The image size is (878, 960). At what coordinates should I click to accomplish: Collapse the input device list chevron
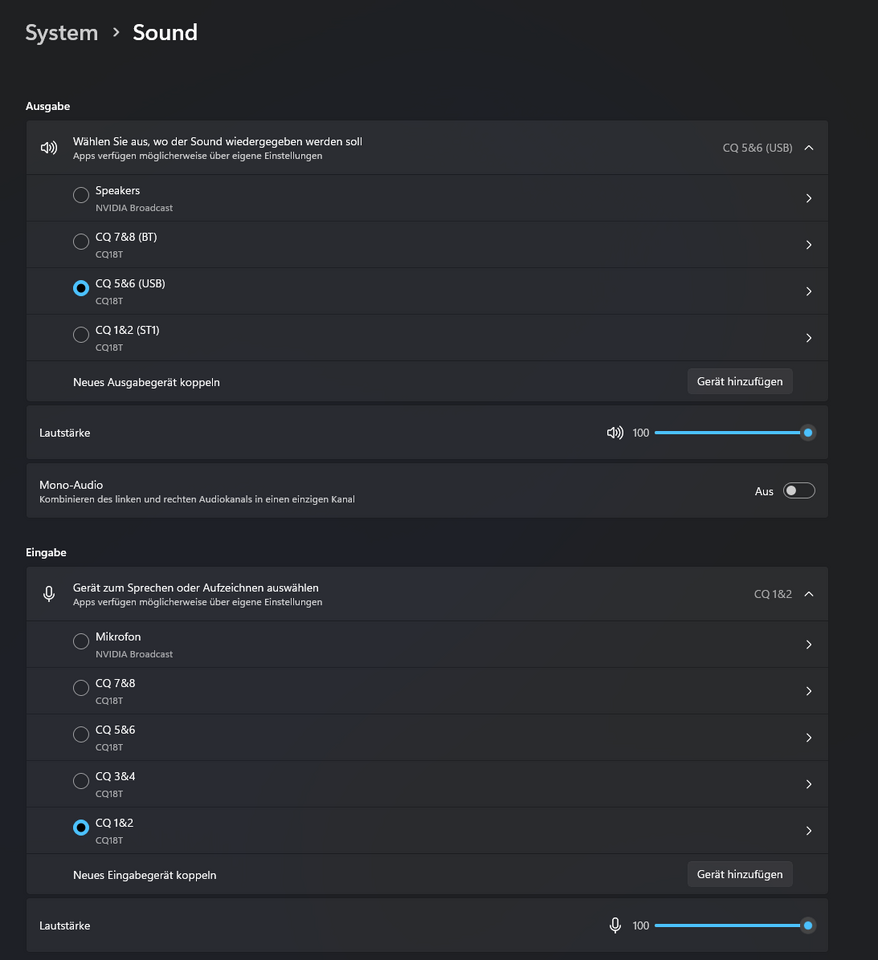pyautogui.click(x=809, y=594)
